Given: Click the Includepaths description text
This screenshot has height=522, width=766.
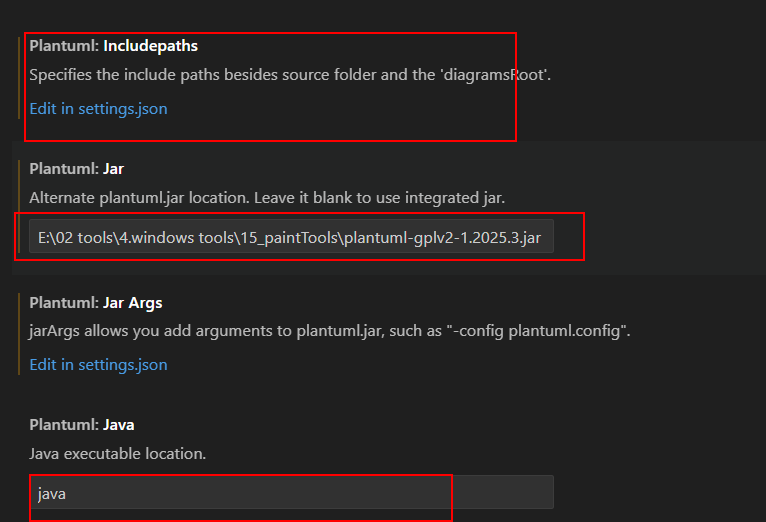Looking at the screenshot, I should [x=290, y=75].
